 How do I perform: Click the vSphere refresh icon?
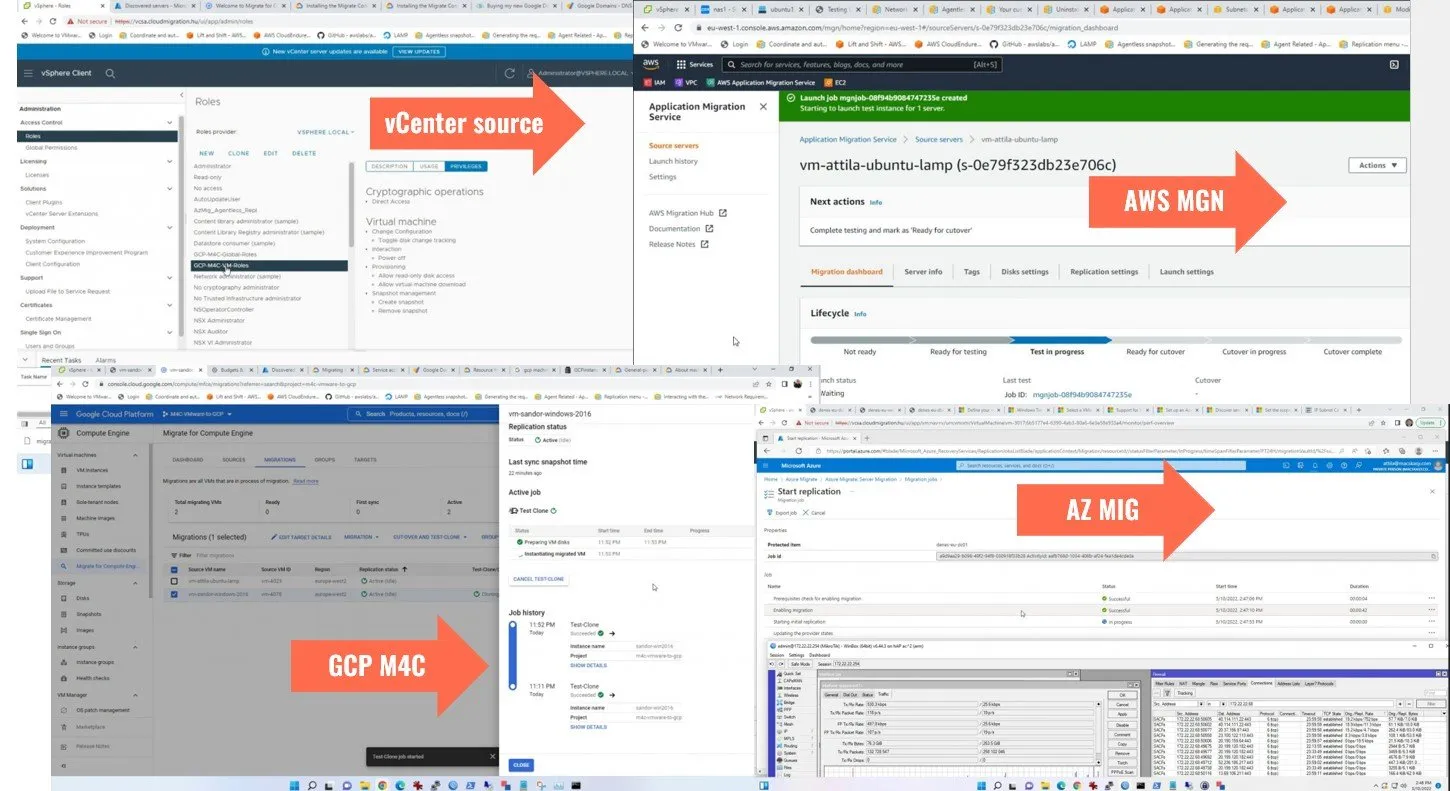510,73
